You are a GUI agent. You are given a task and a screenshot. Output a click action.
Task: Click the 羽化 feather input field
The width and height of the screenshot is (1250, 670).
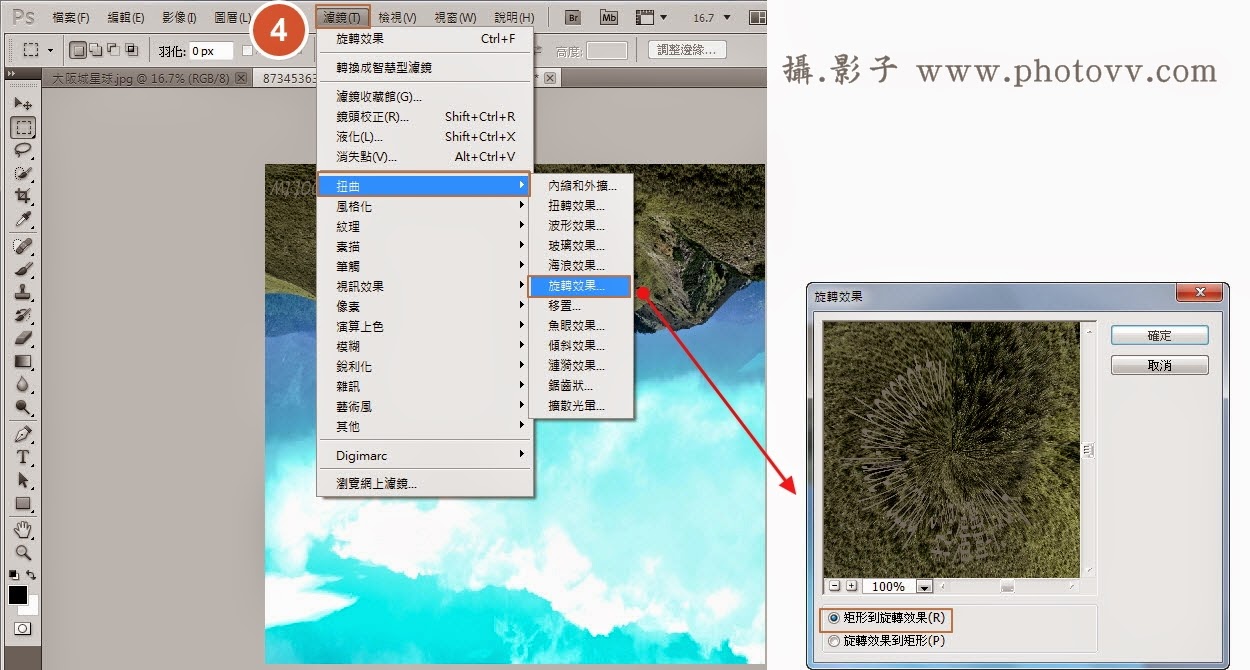211,50
